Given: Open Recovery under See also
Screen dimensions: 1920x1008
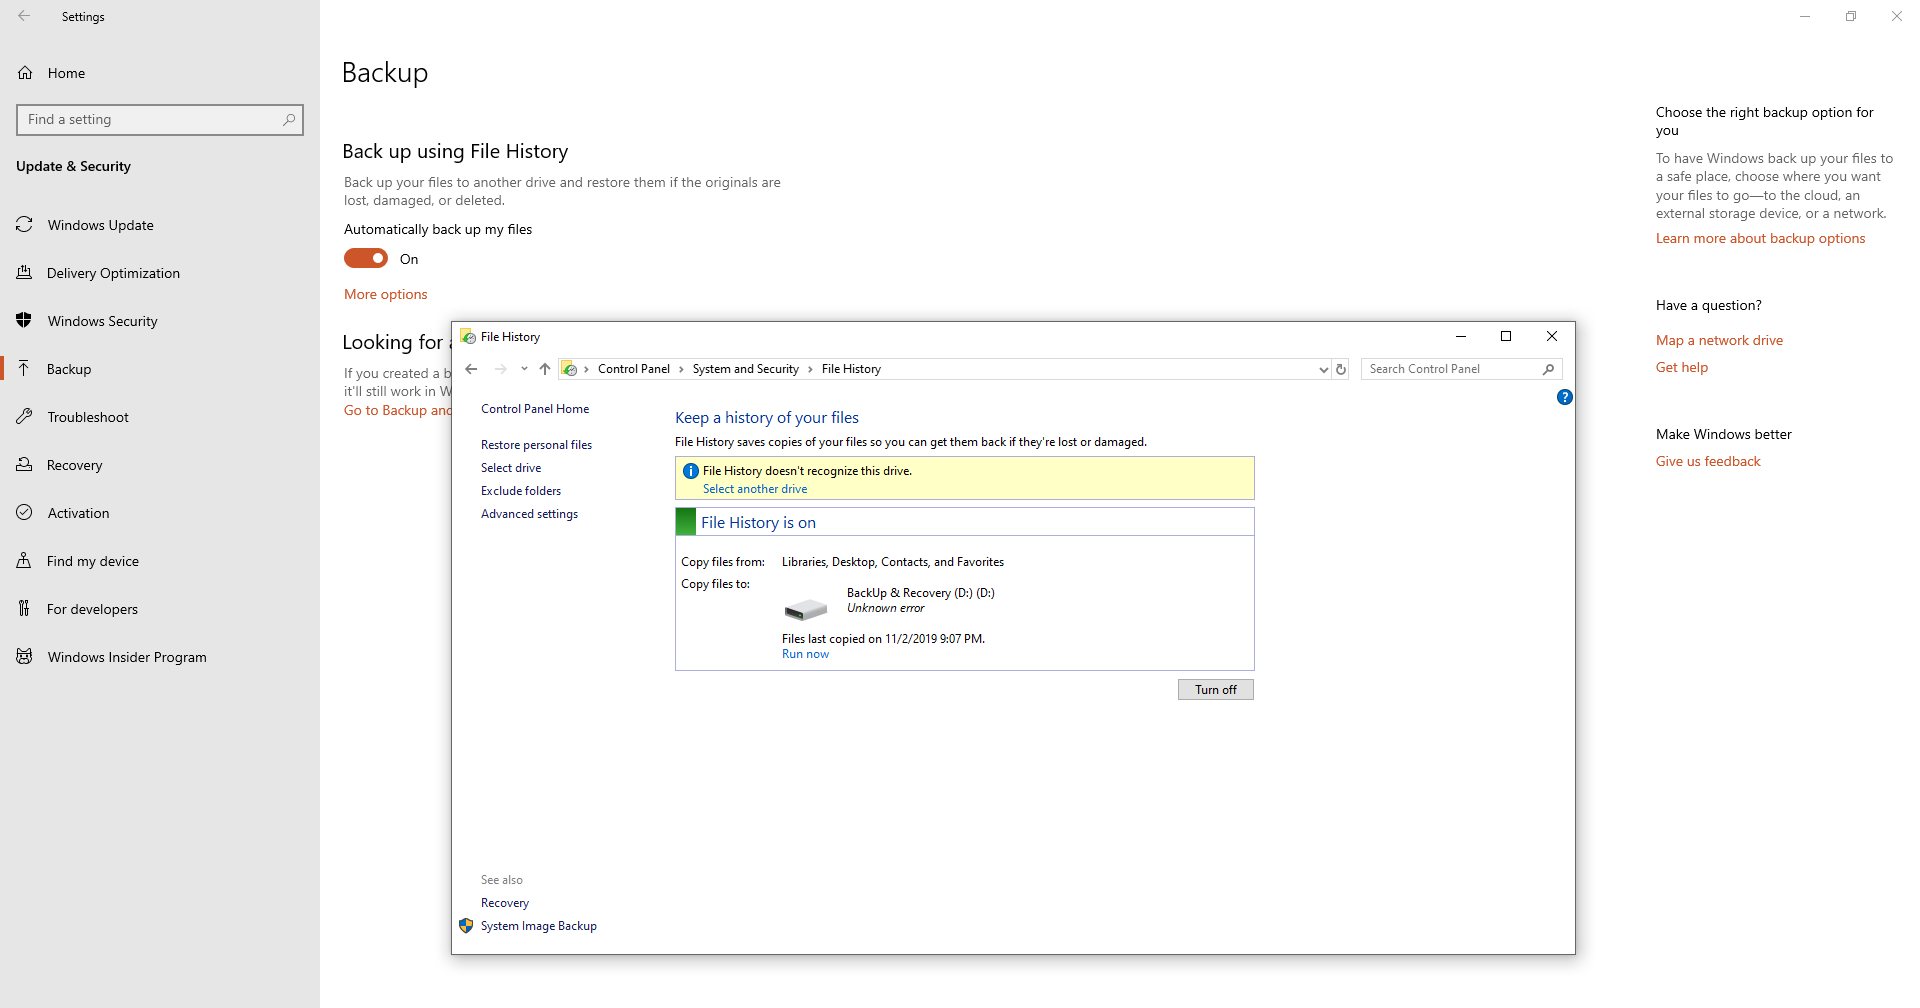Looking at the screenshot, I should pyautogui.click(x=505, y=903).
